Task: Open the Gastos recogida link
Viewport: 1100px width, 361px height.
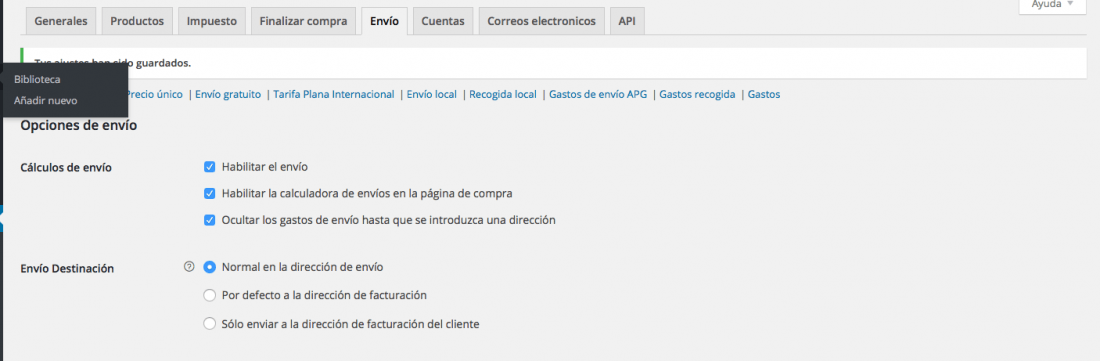Action: tap(697, 94)
